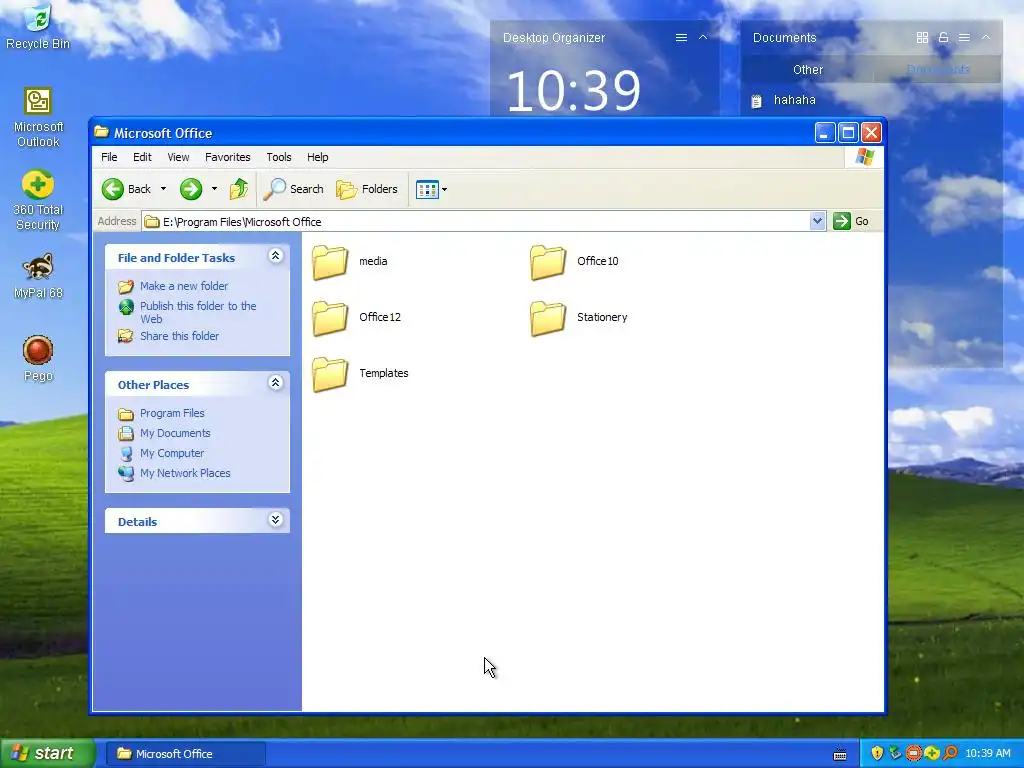
Task: Open the Forward history dropdown arrow
Action: tap(214, 189)
